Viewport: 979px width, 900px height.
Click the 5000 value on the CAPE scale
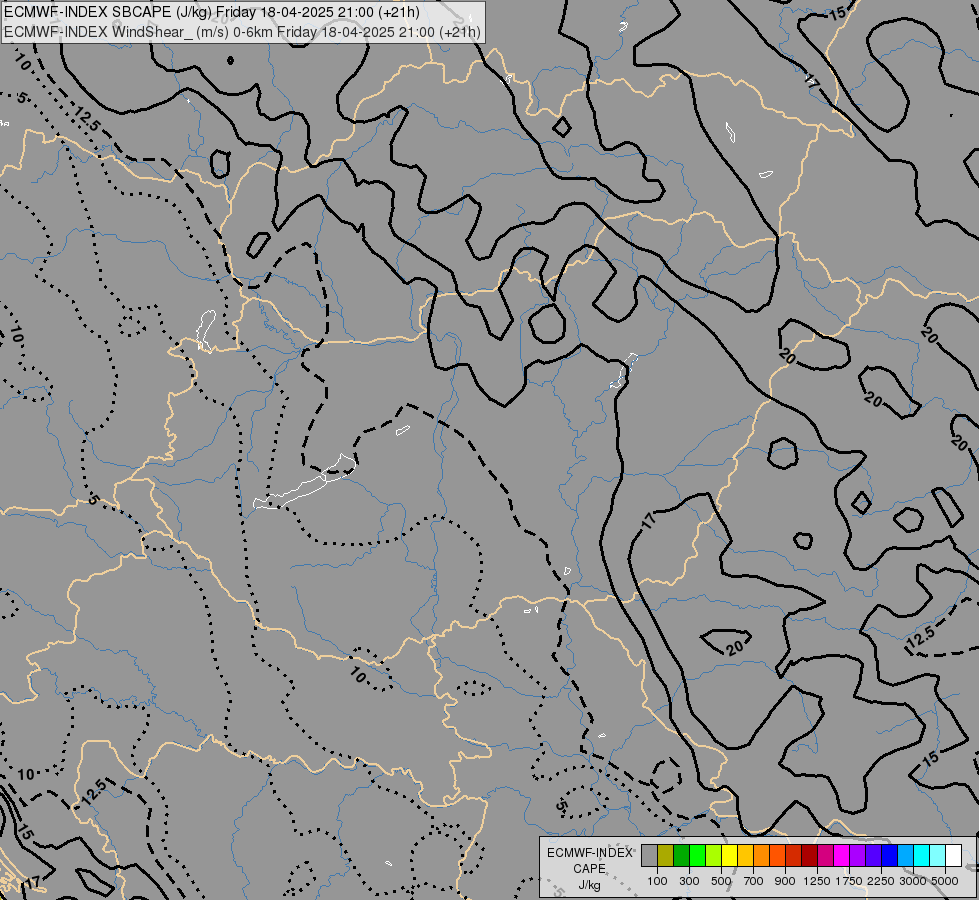[945, 881]
